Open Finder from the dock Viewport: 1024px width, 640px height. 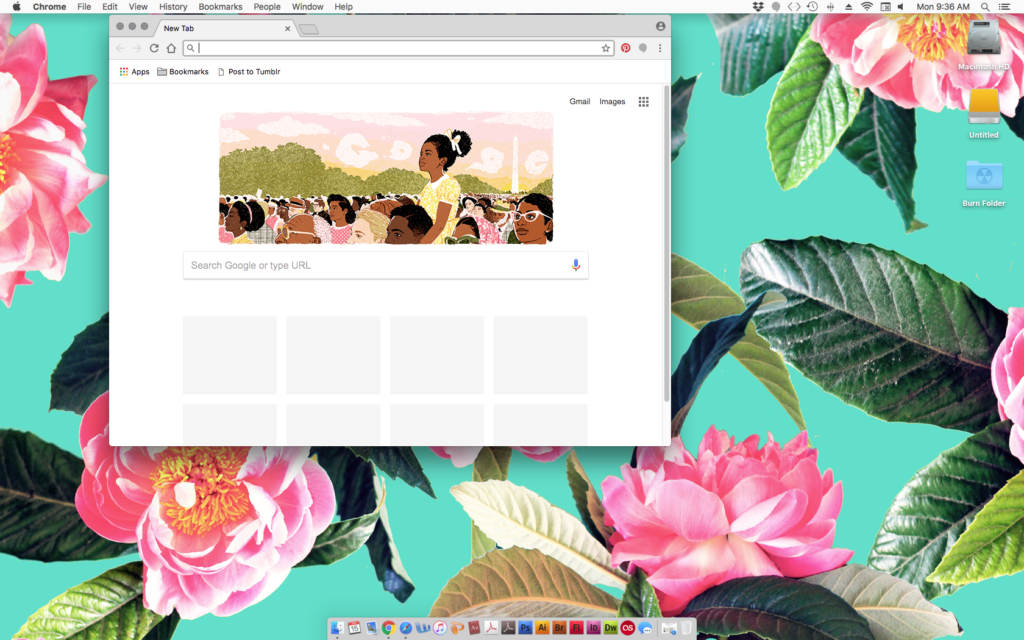click(x=337, y=628)
